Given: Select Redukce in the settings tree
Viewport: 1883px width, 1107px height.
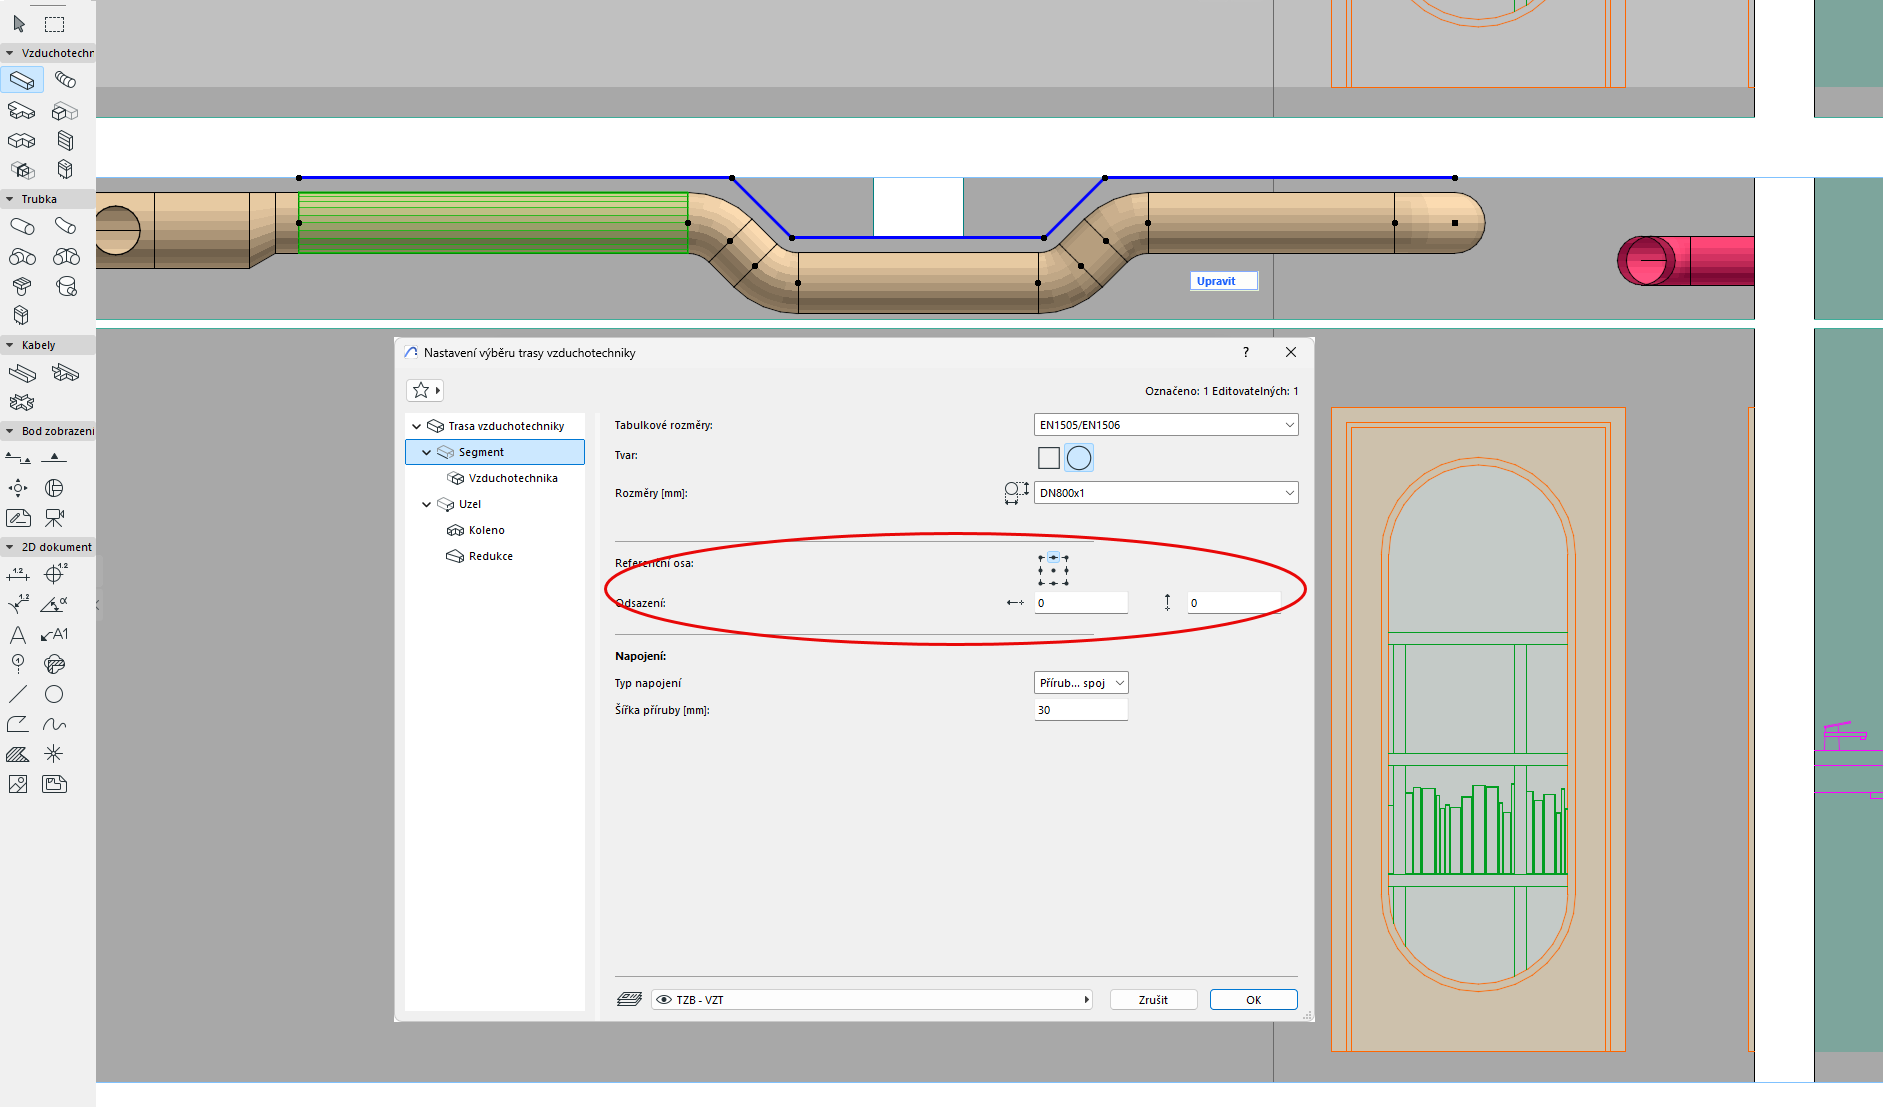Looking at the screenshot, I should tap(490, 556).
